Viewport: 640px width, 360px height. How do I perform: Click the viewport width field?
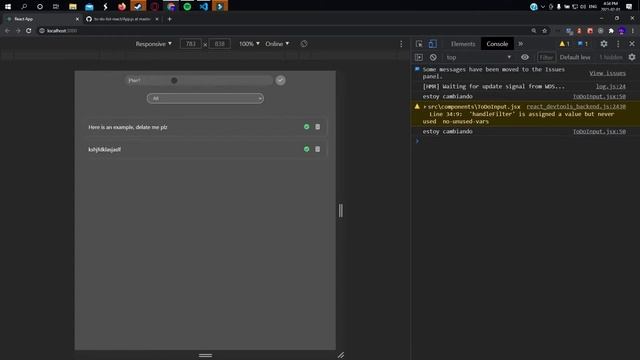point(191,44)
